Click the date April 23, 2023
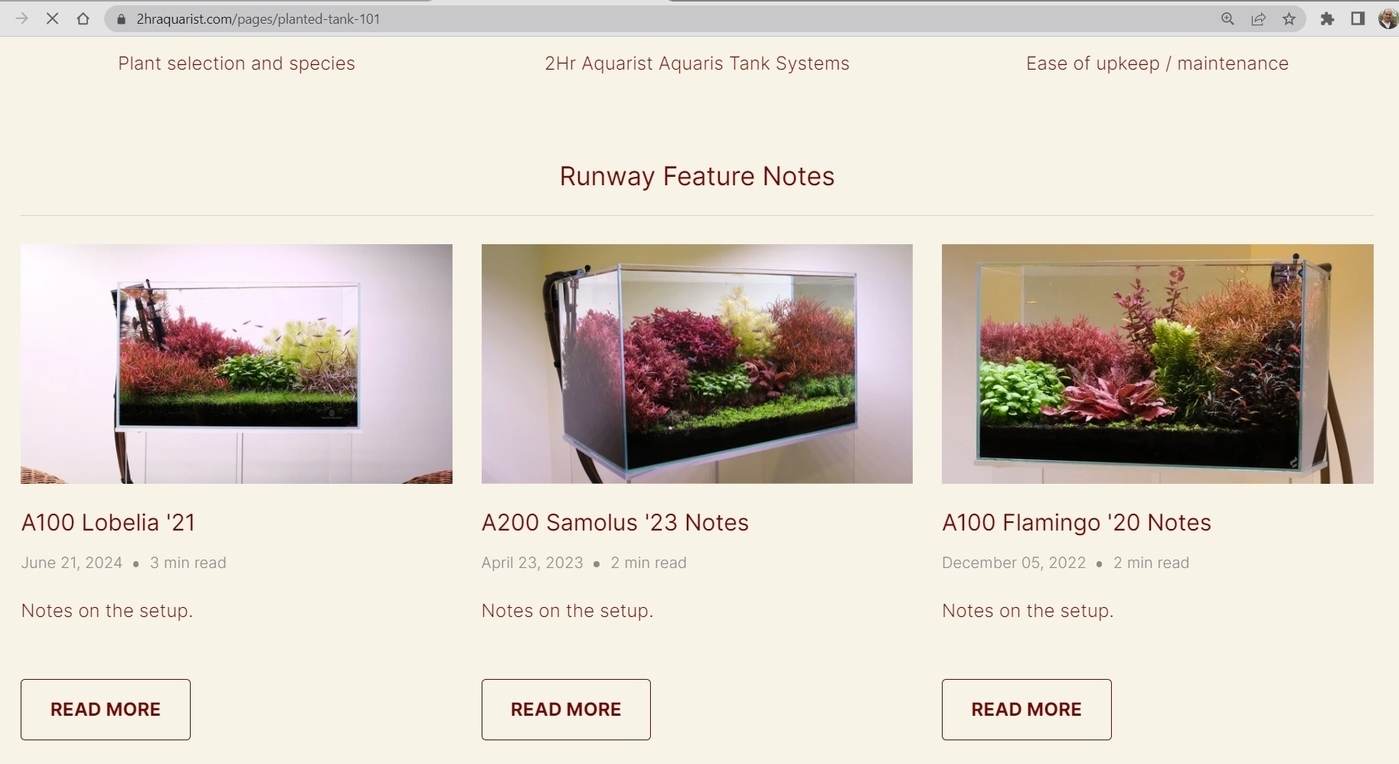This screenshot has width=1399, height=764. coord(532,563)
